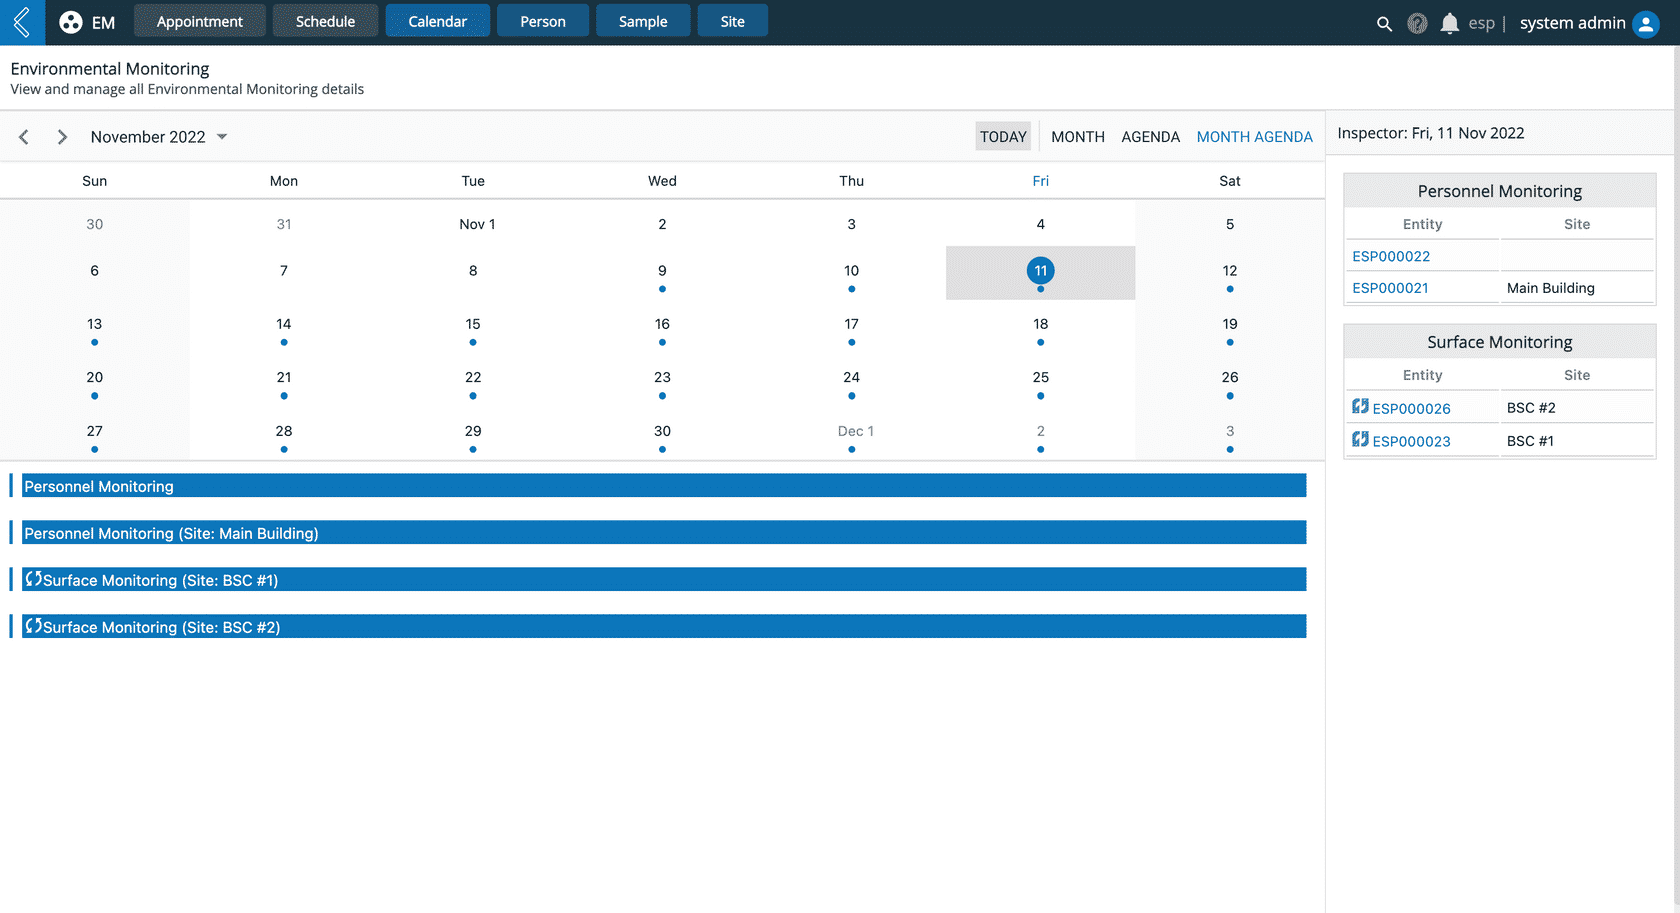Select November 10 on the calendar
The width and height of the screenshot is (1680, 913).
pos(851,271)
